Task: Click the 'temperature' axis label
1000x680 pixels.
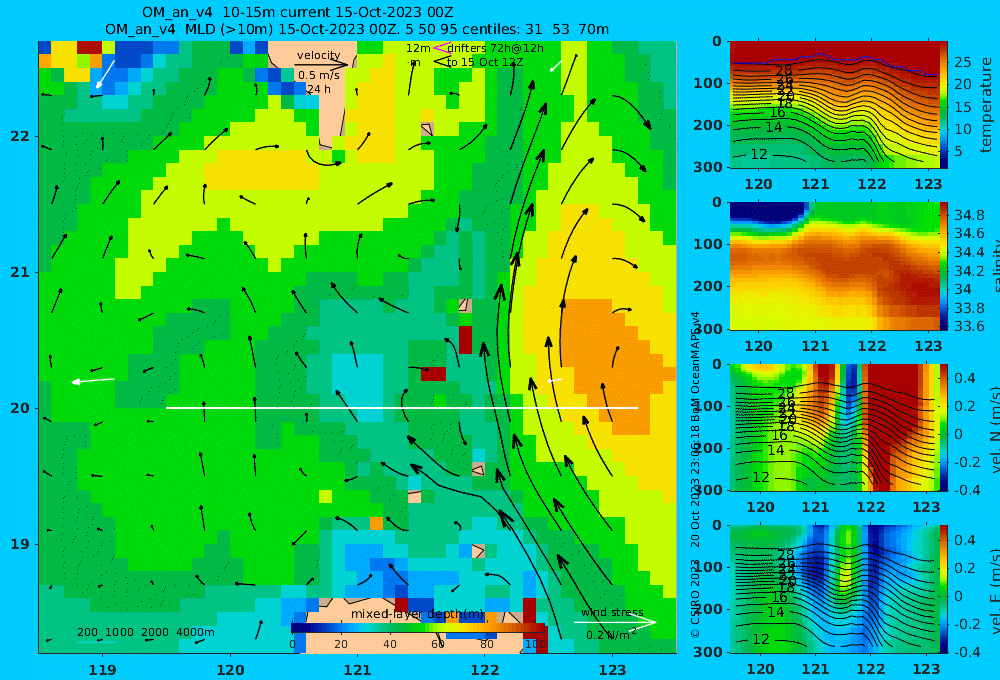Action: [986, 105]
